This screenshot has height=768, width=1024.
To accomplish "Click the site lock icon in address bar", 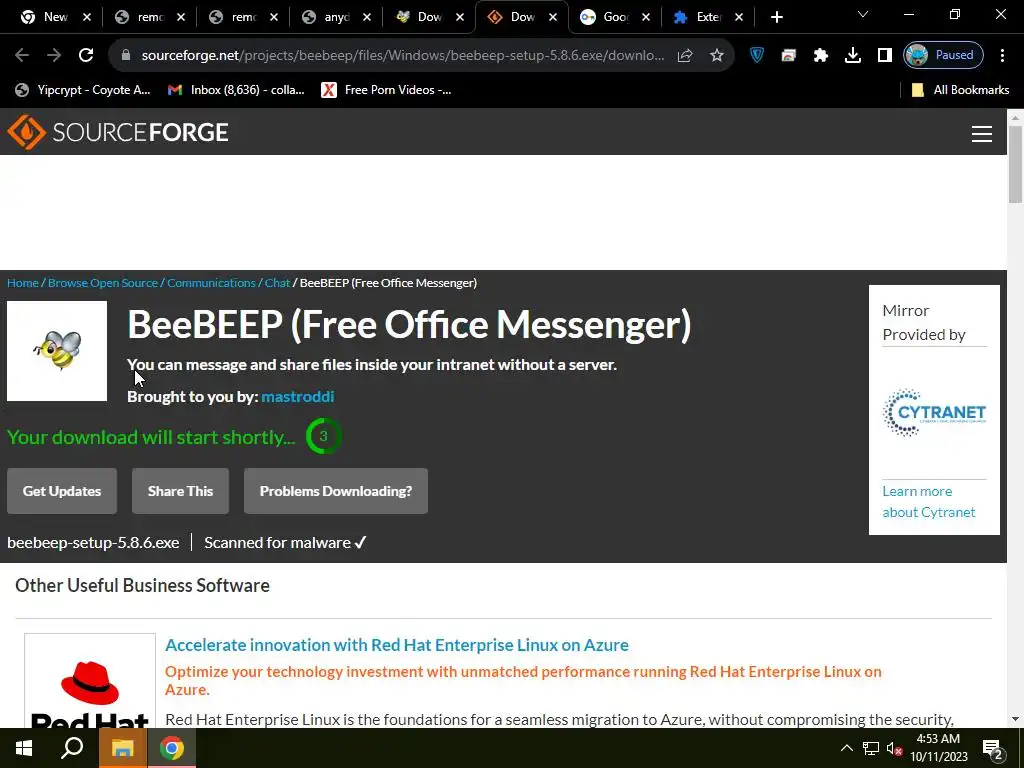I will click(125, 56).
